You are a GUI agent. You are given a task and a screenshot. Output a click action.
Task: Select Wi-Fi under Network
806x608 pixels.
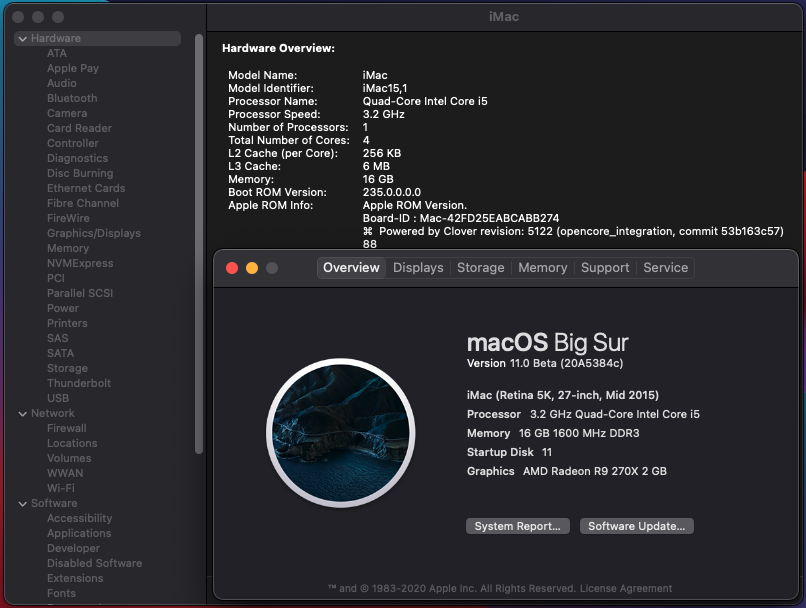pyautogui.click(x=61, y=488)
